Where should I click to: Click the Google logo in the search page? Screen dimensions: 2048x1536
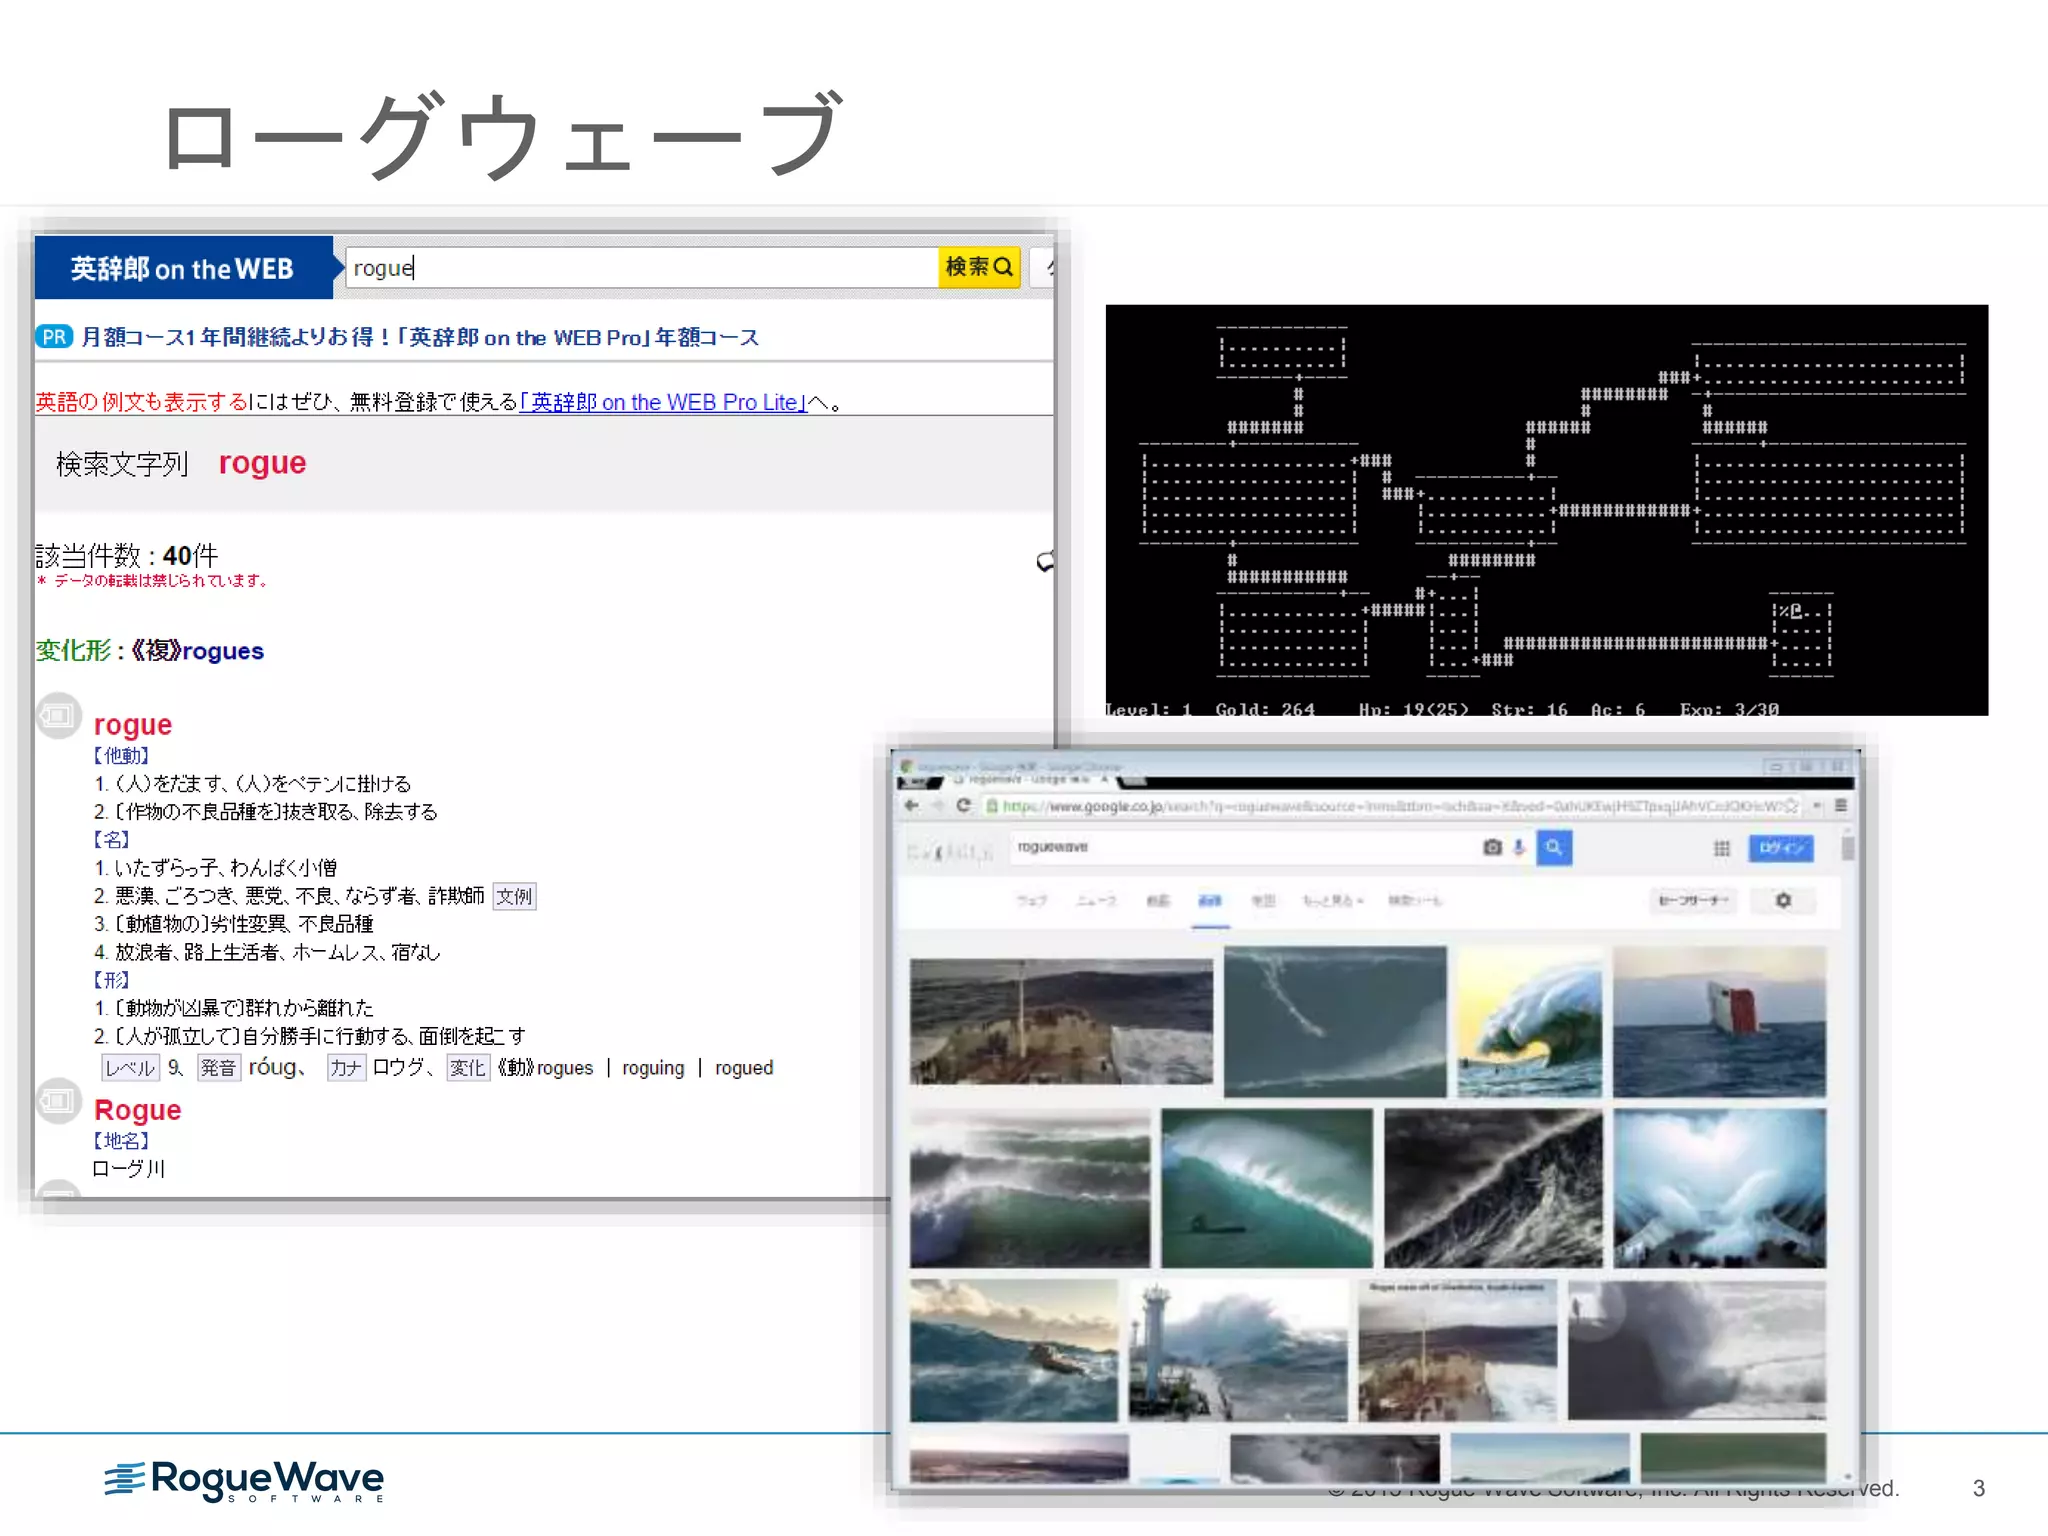(951, 852)
